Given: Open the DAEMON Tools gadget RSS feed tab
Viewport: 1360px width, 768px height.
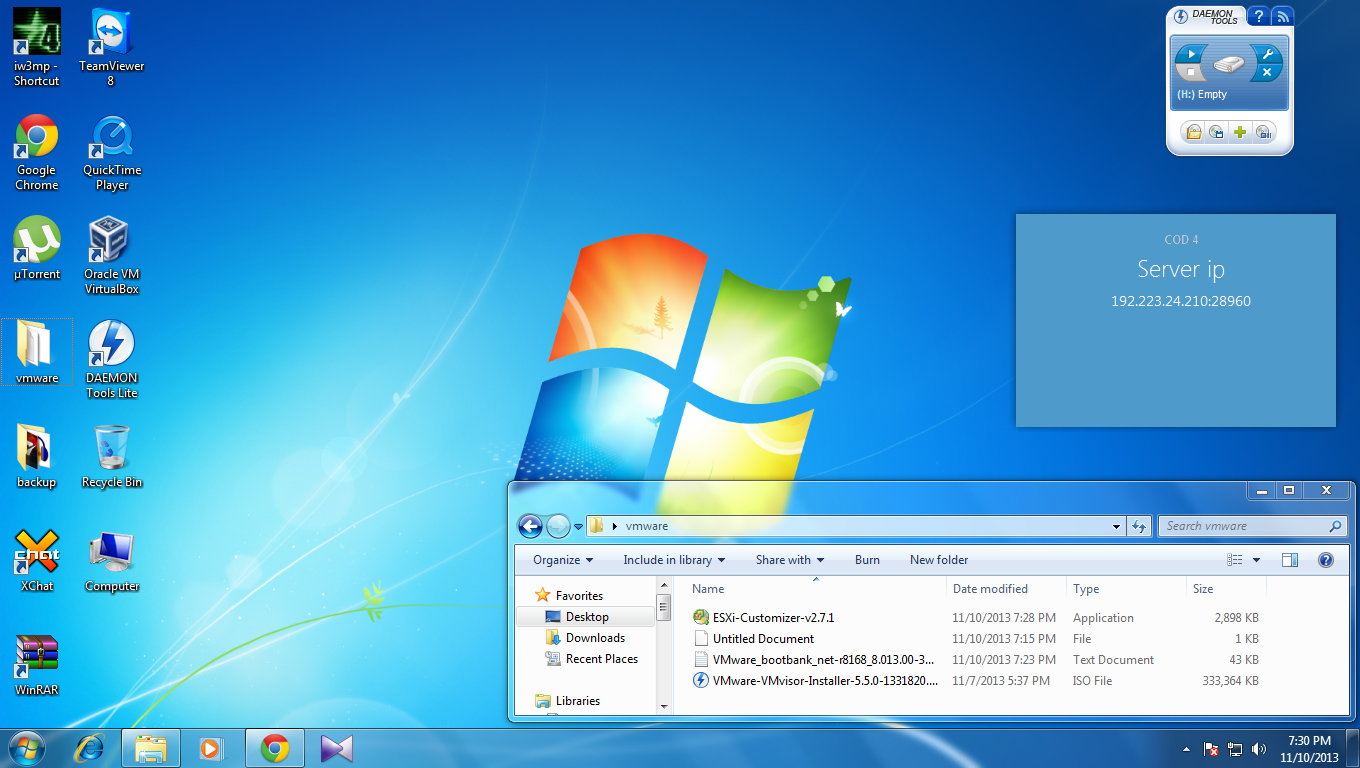Looking at the screenshot, I should tap(1282, 17).
